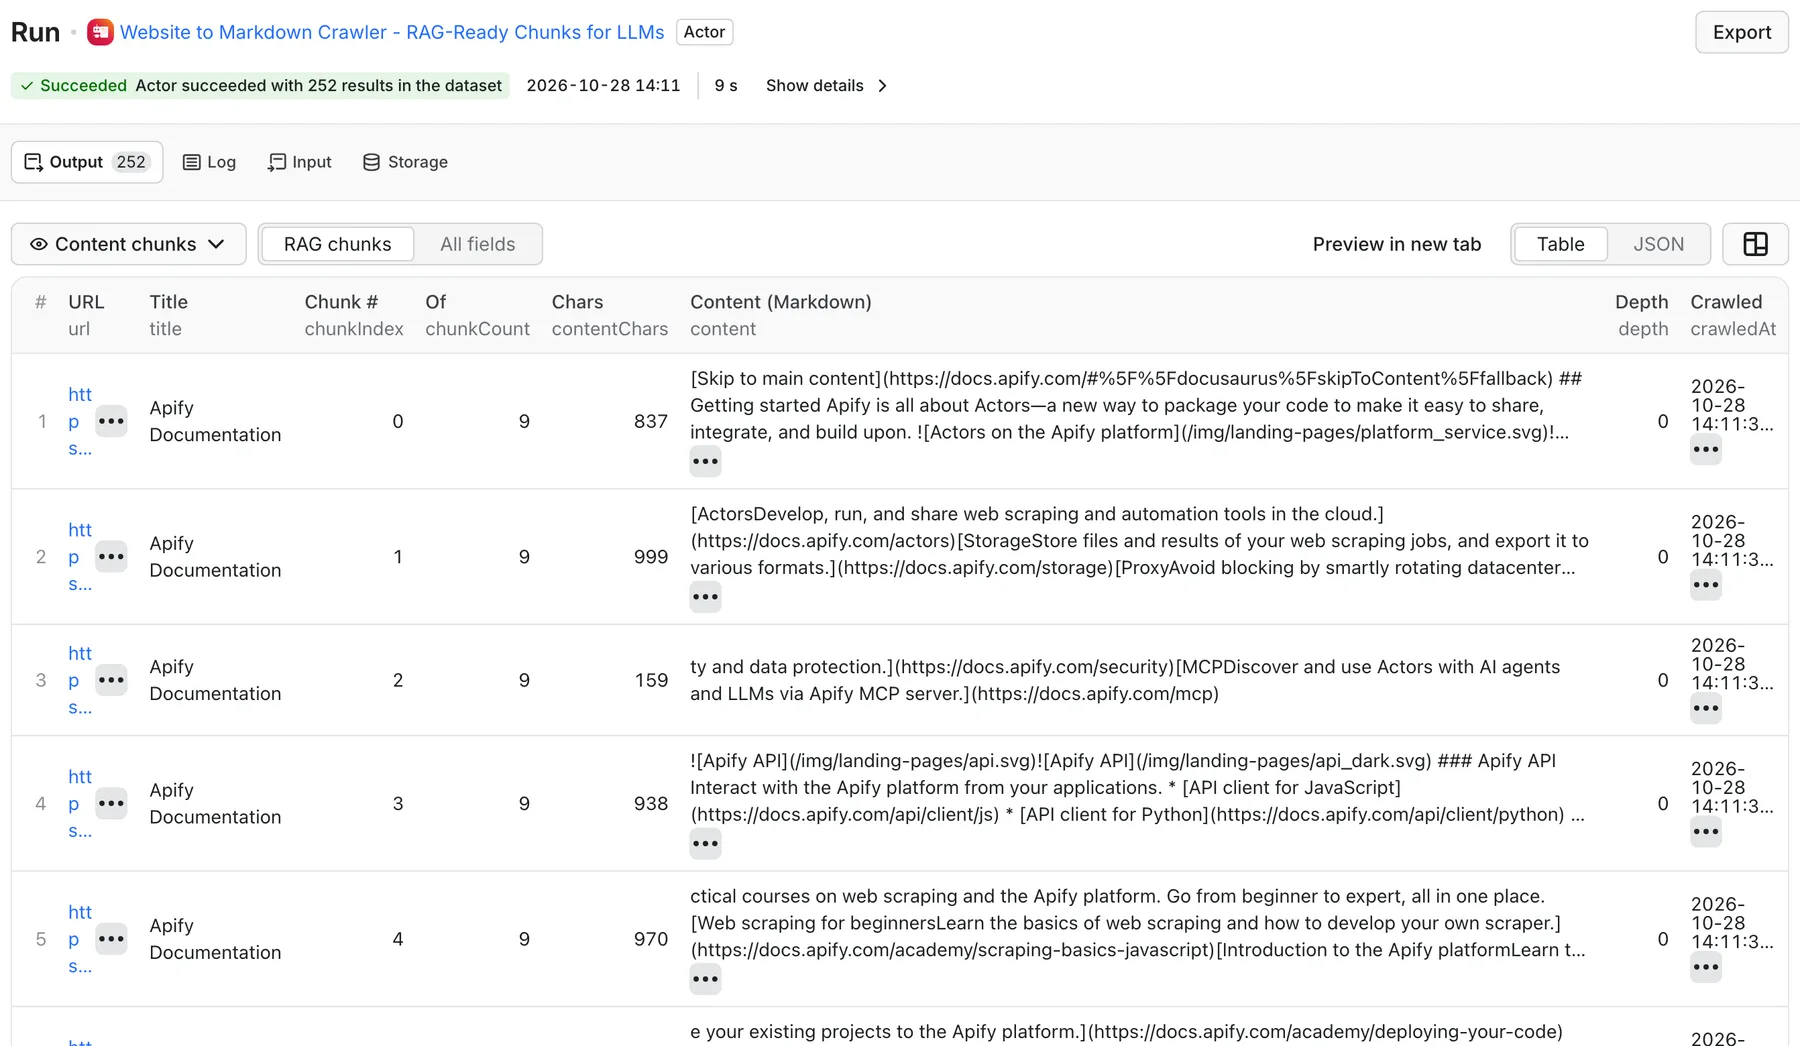Click the red Actor logo icon
The image size is (1800, 1046).
click(100, 32)
